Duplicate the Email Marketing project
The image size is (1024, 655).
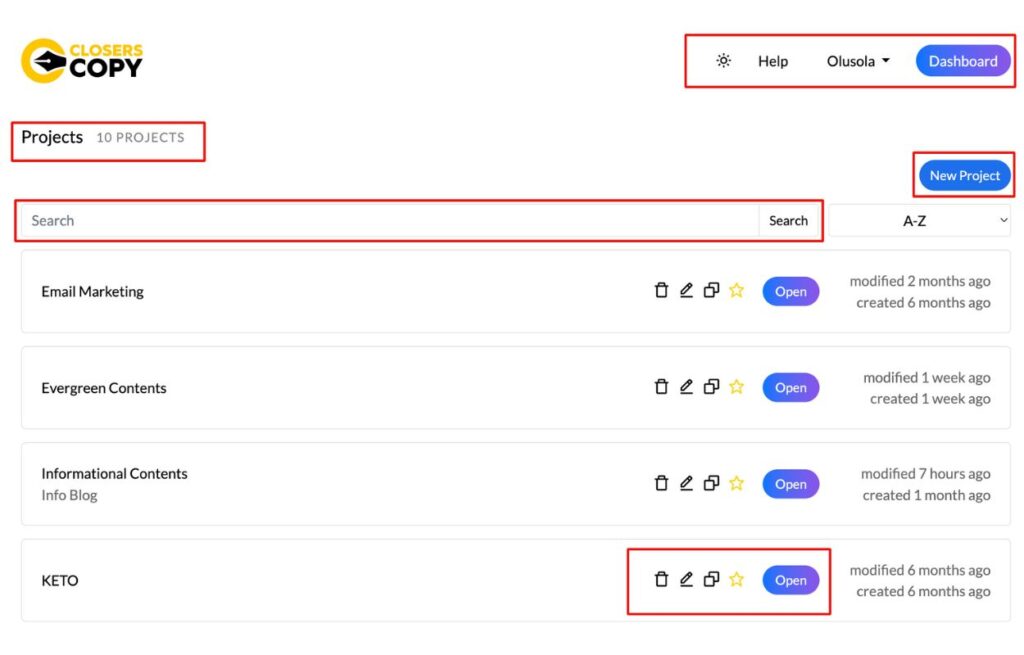point(711,291)
